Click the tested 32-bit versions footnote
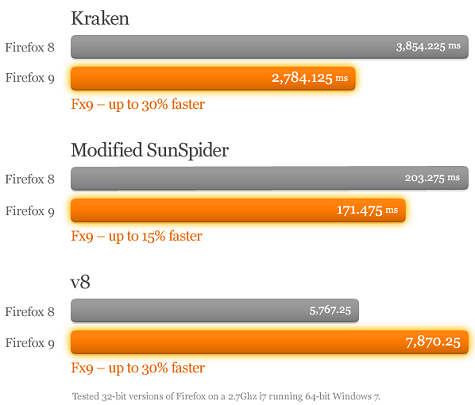This screenshot has height=405, width=475. point(226,396)
